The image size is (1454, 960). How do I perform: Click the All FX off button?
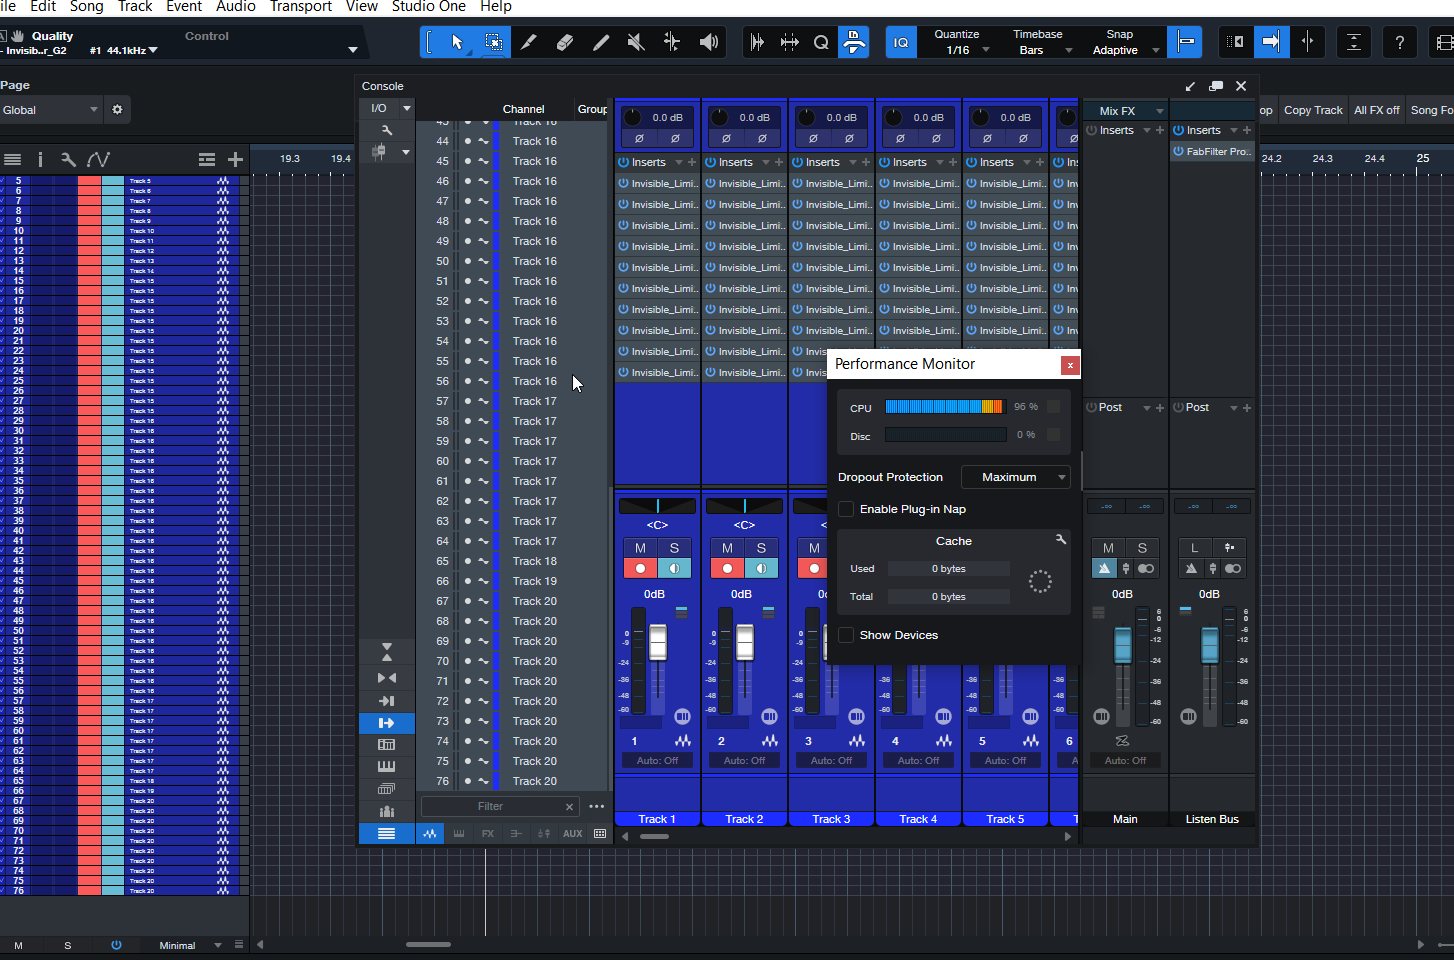[x=1377, y=110]
